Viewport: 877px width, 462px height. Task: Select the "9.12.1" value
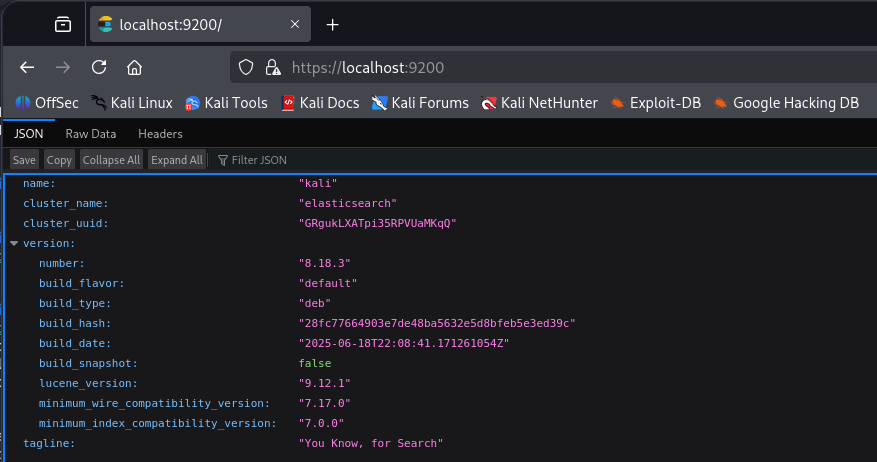coord(324,384)
